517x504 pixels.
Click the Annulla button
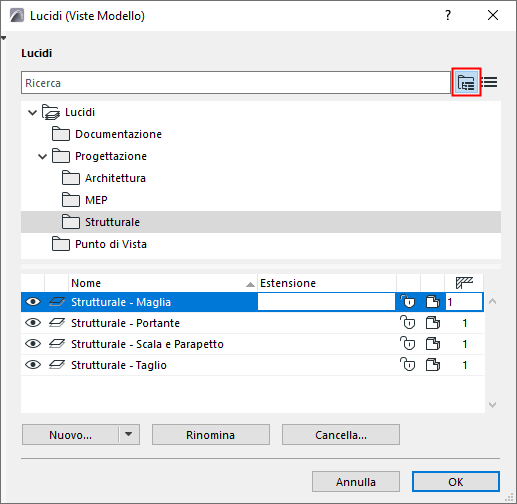[x=356, y=482]
